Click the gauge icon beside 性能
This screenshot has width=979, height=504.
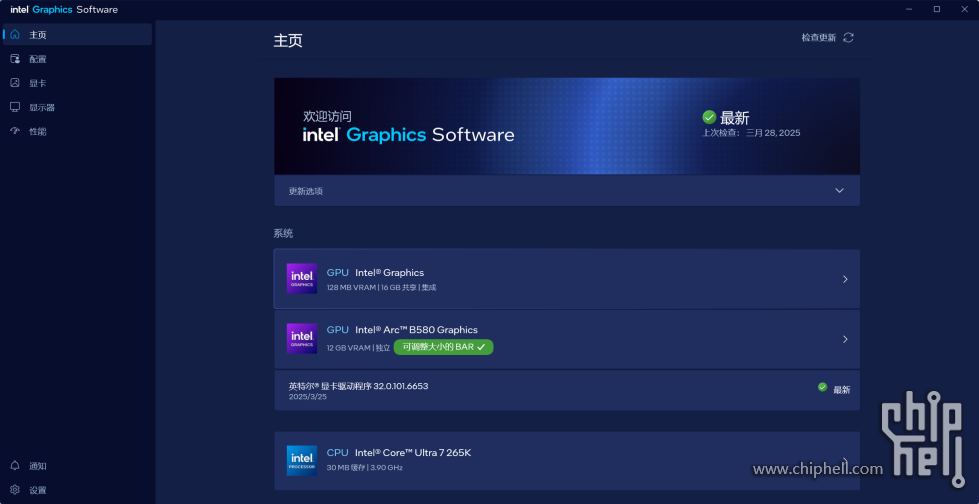click(x=15, y=131)
